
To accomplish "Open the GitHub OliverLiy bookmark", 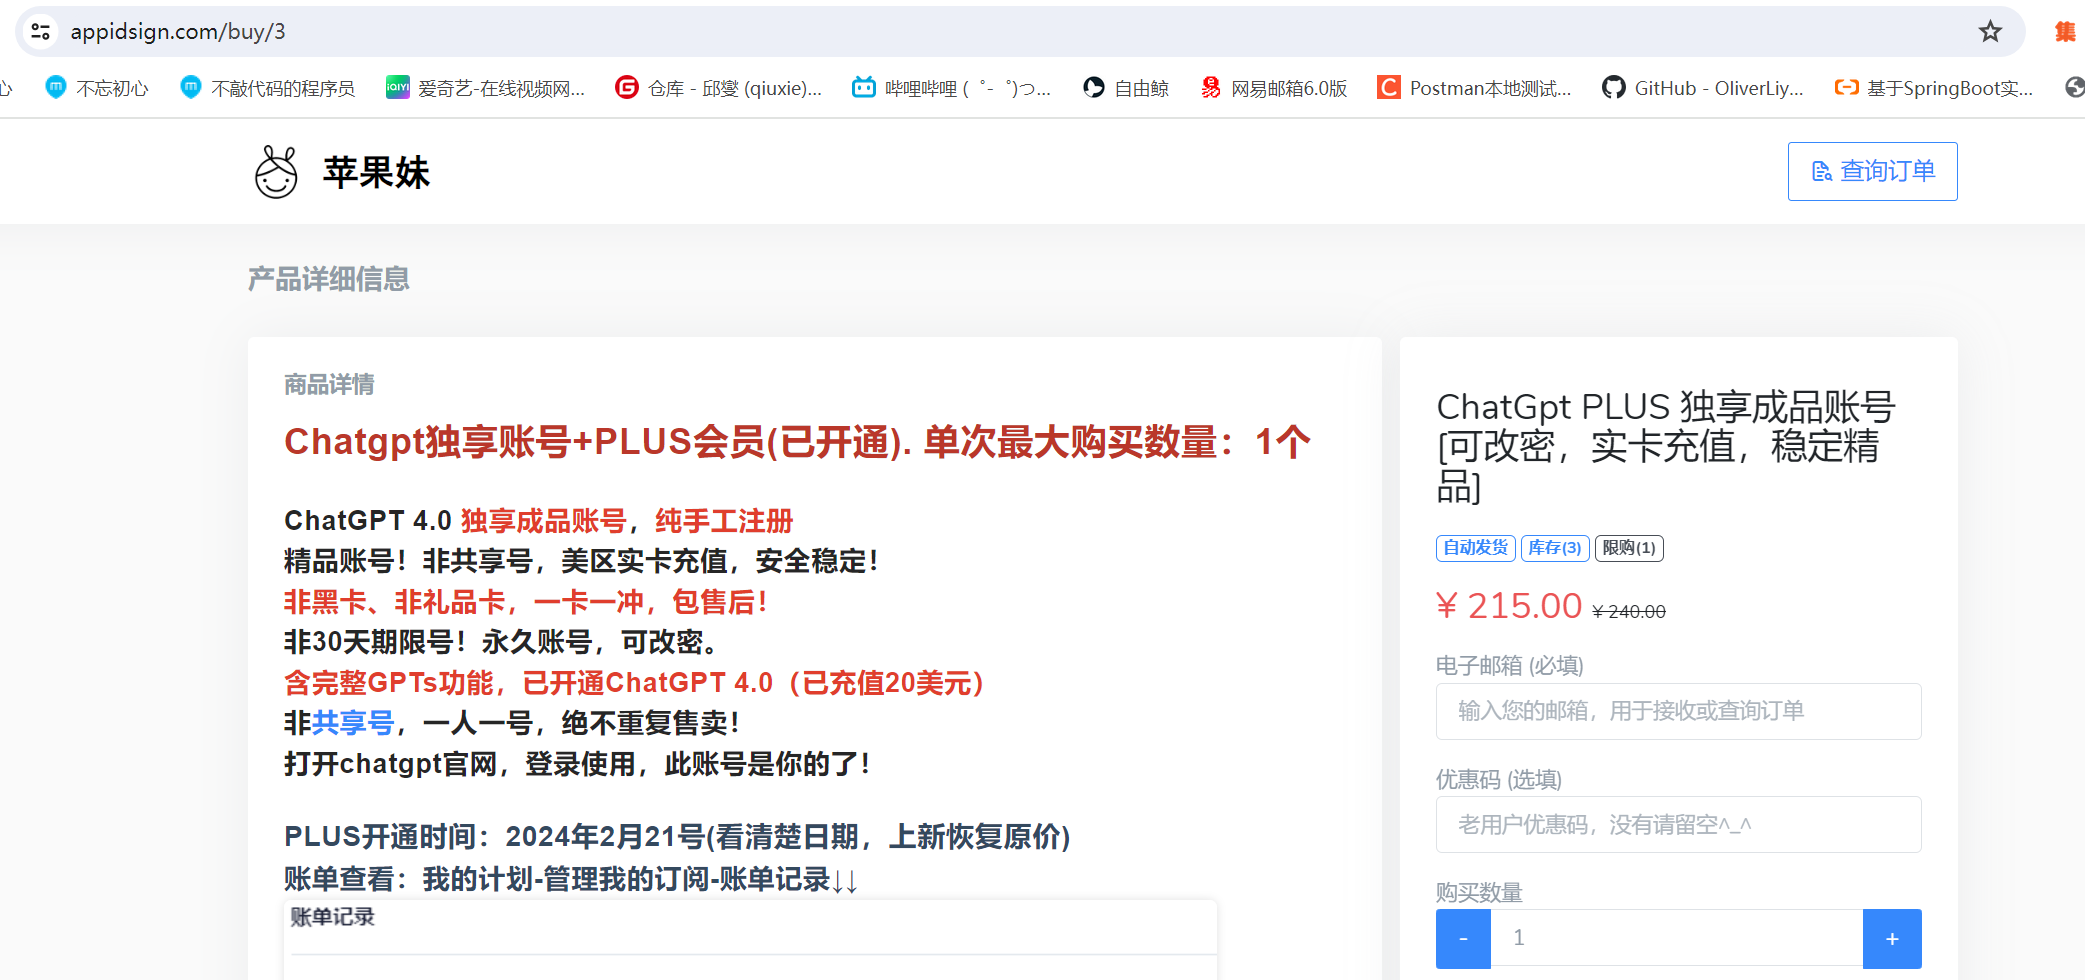I will (x=1702, y=88).
